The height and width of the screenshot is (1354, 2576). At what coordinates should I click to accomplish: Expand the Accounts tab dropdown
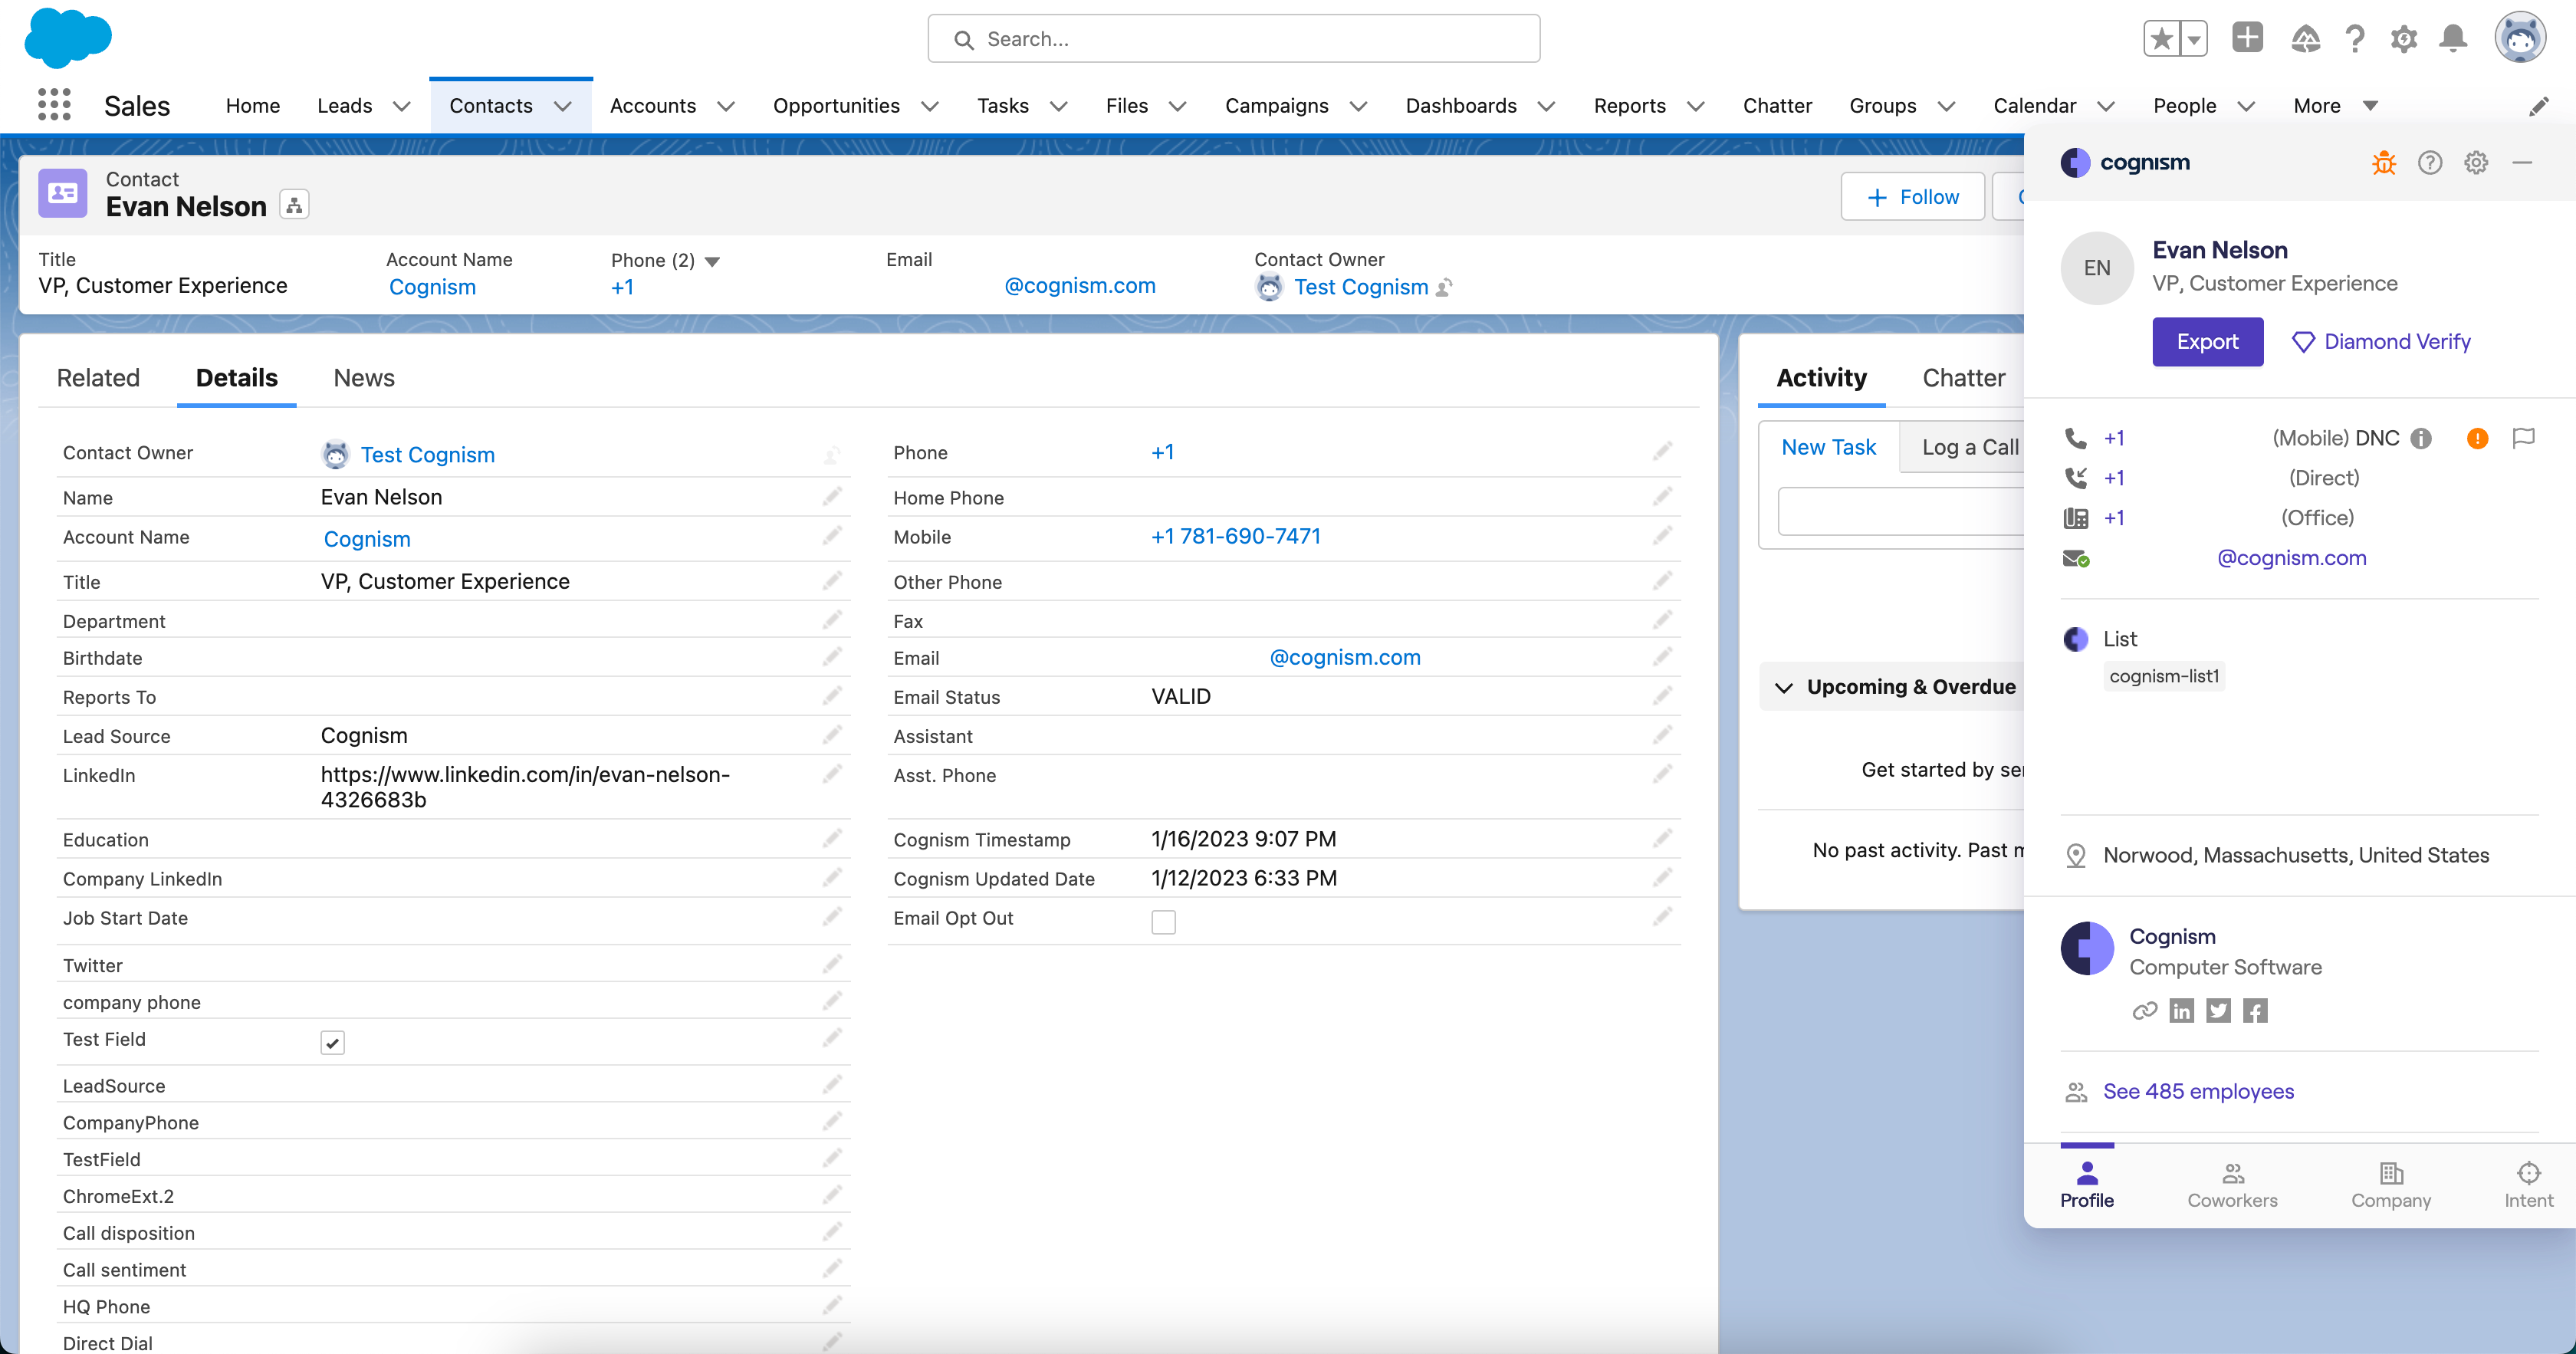[x=727, y=106]
